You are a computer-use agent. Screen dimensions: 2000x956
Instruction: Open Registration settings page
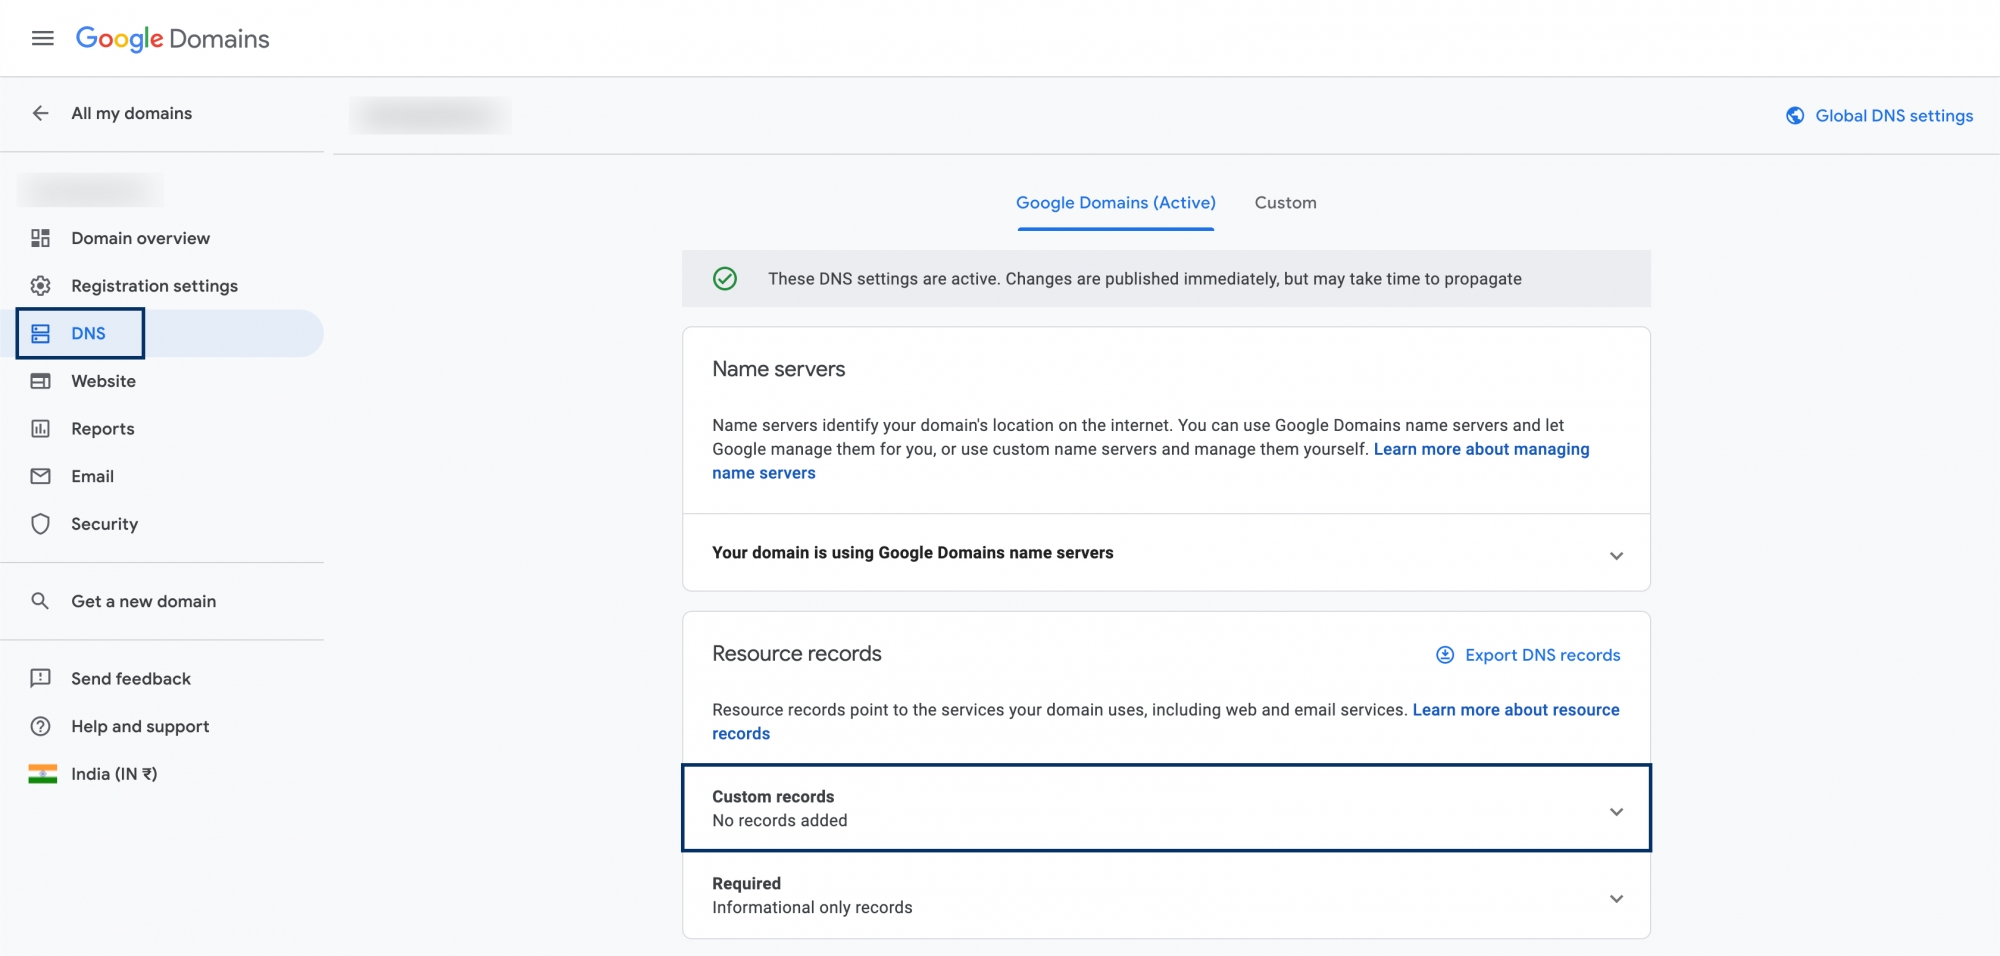pos(154,286)
